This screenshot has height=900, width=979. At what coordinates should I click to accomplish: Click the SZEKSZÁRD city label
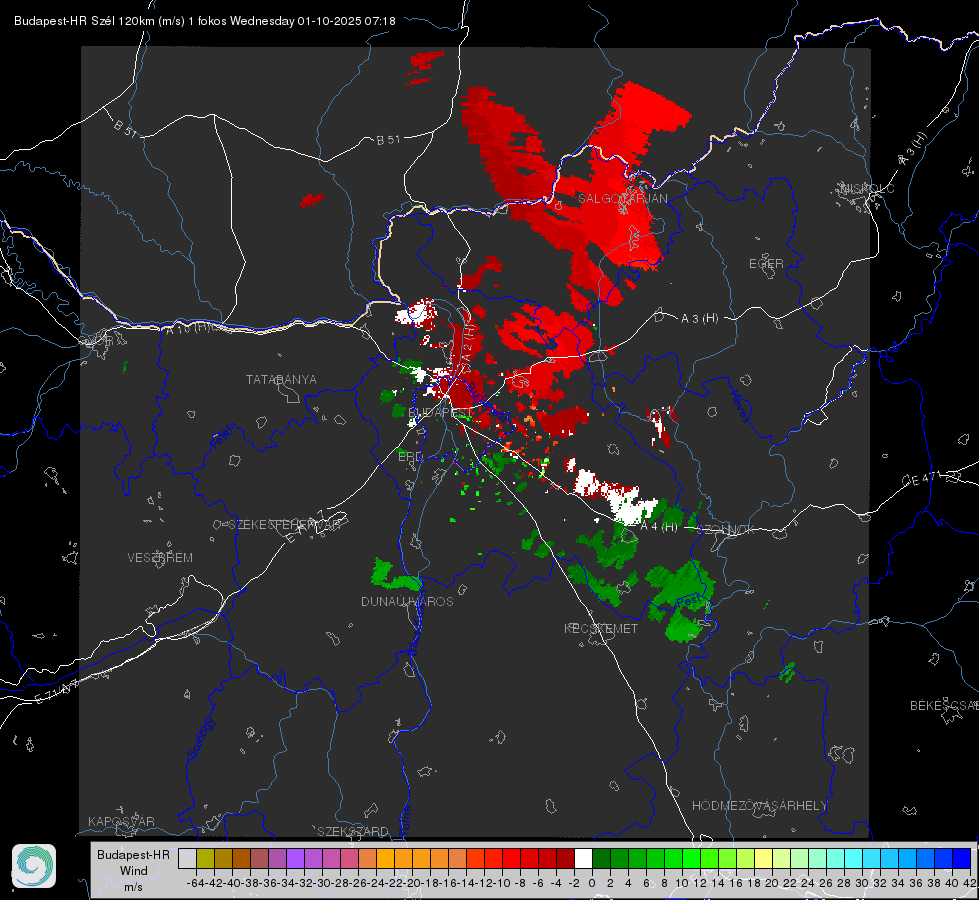(353, 831)
